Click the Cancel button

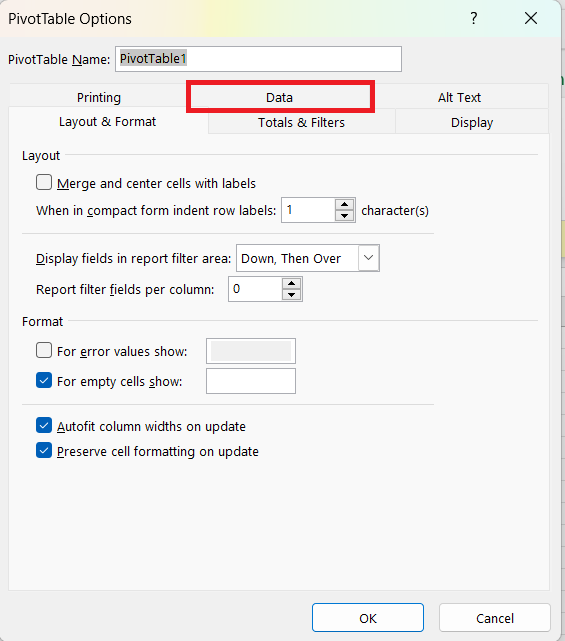click(495, 618)
